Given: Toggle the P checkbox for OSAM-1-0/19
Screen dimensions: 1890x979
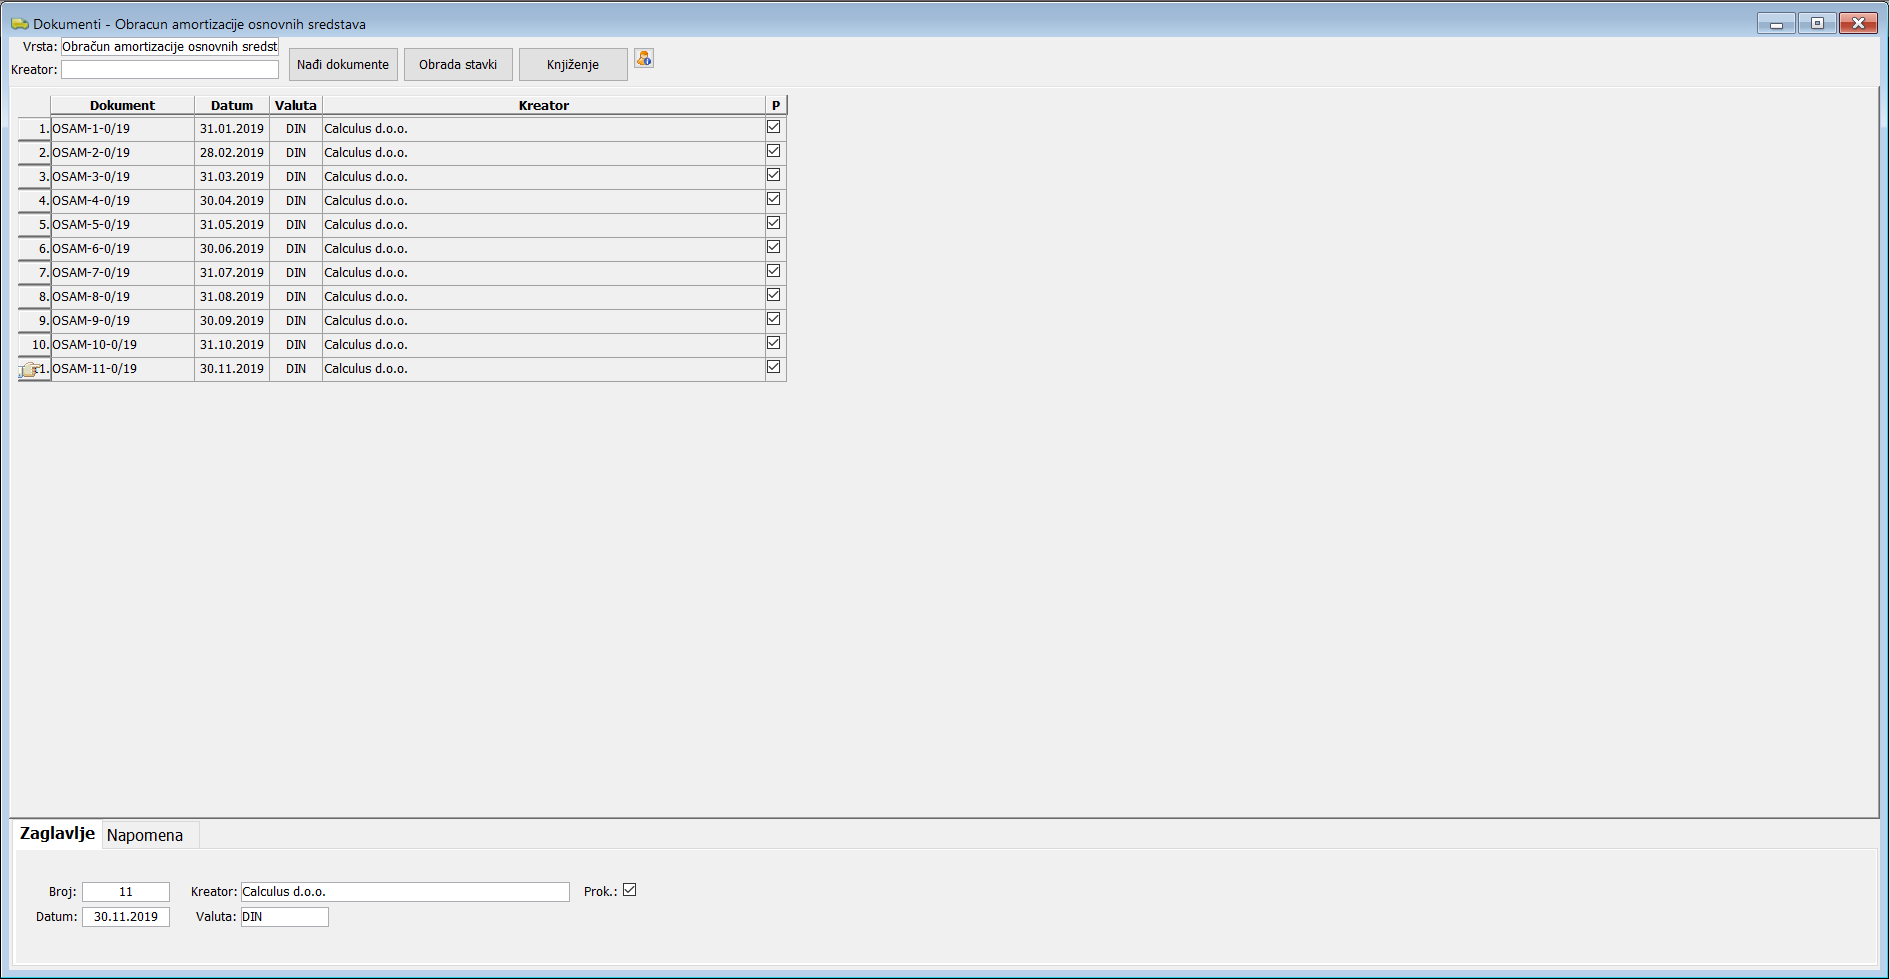Looking at the screenshot, I should [x=773, y=127].
